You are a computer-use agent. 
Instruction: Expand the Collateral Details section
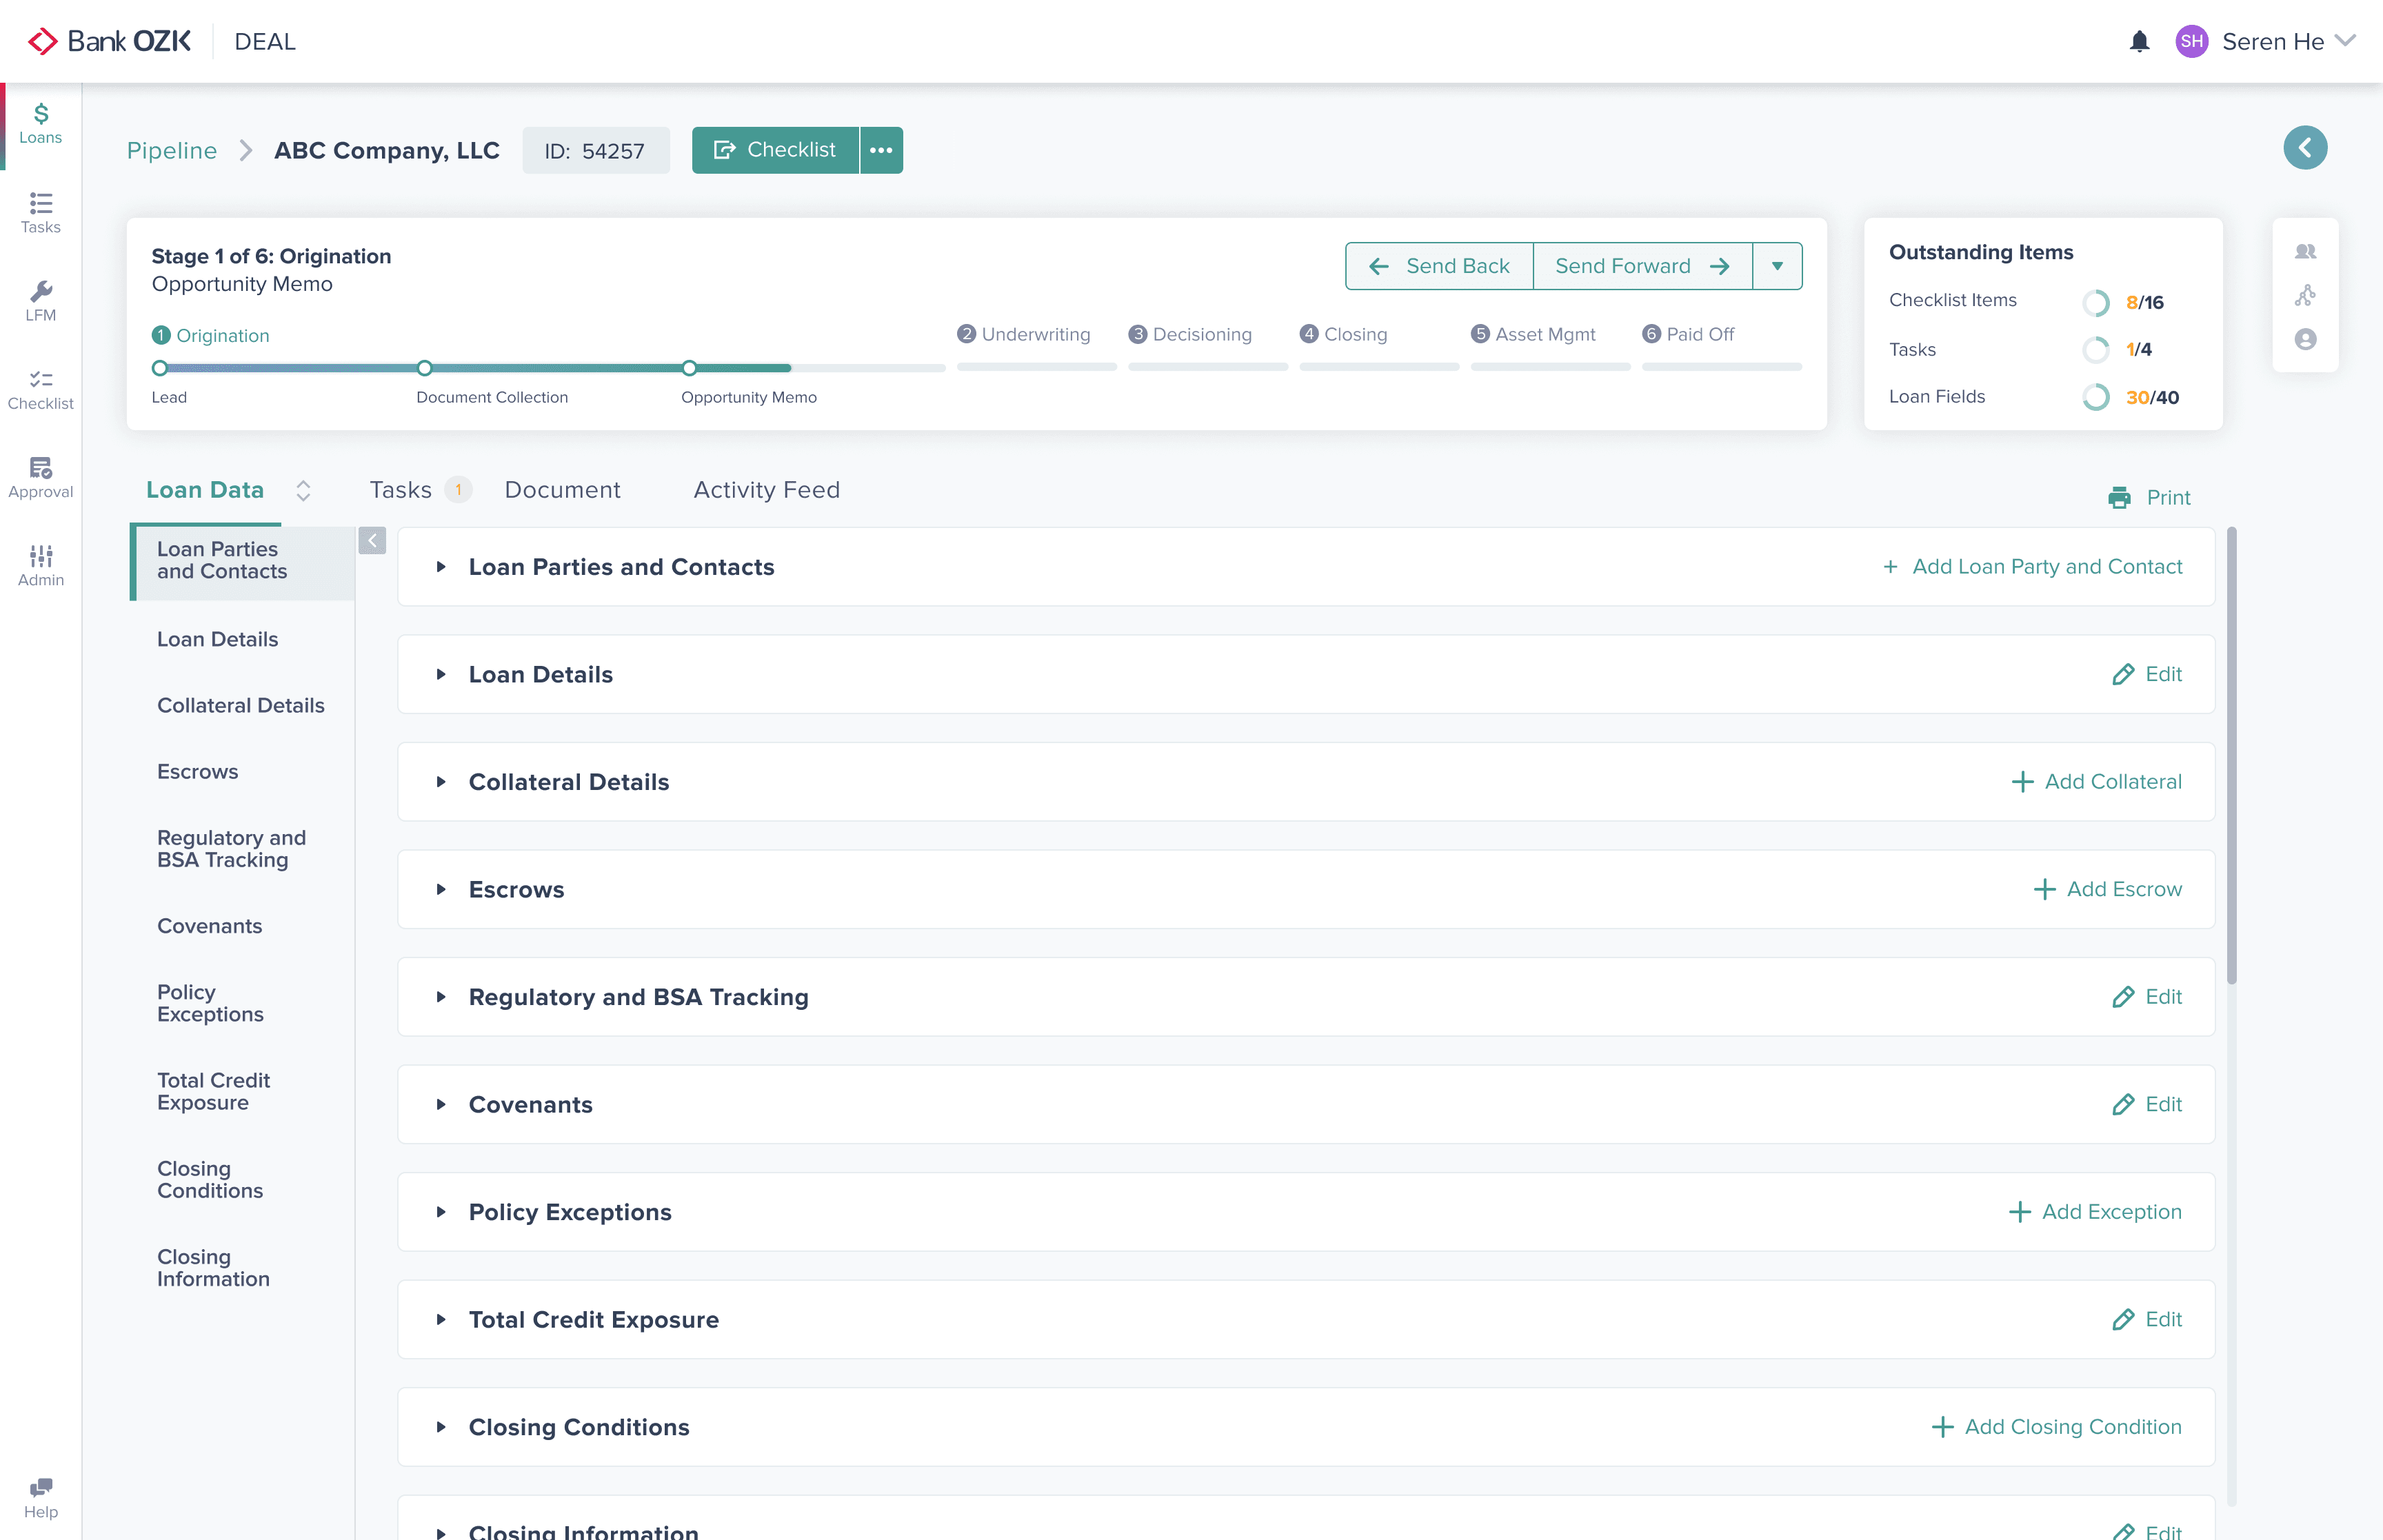[441, 782]
